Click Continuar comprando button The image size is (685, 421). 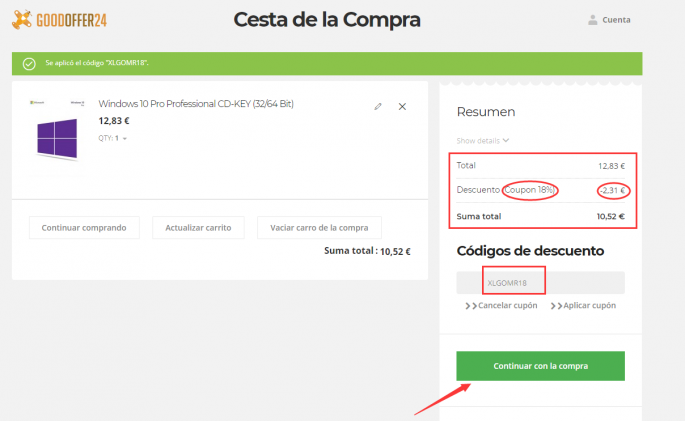(84, 228)
